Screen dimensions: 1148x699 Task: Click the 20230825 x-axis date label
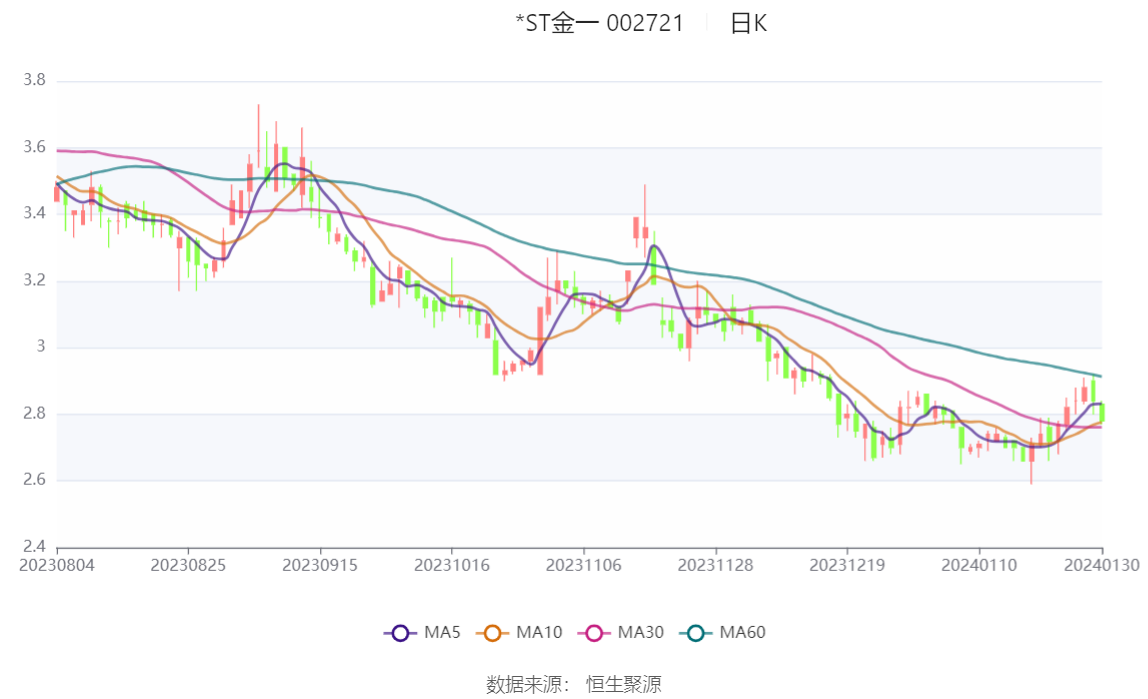tap(188, 565)
